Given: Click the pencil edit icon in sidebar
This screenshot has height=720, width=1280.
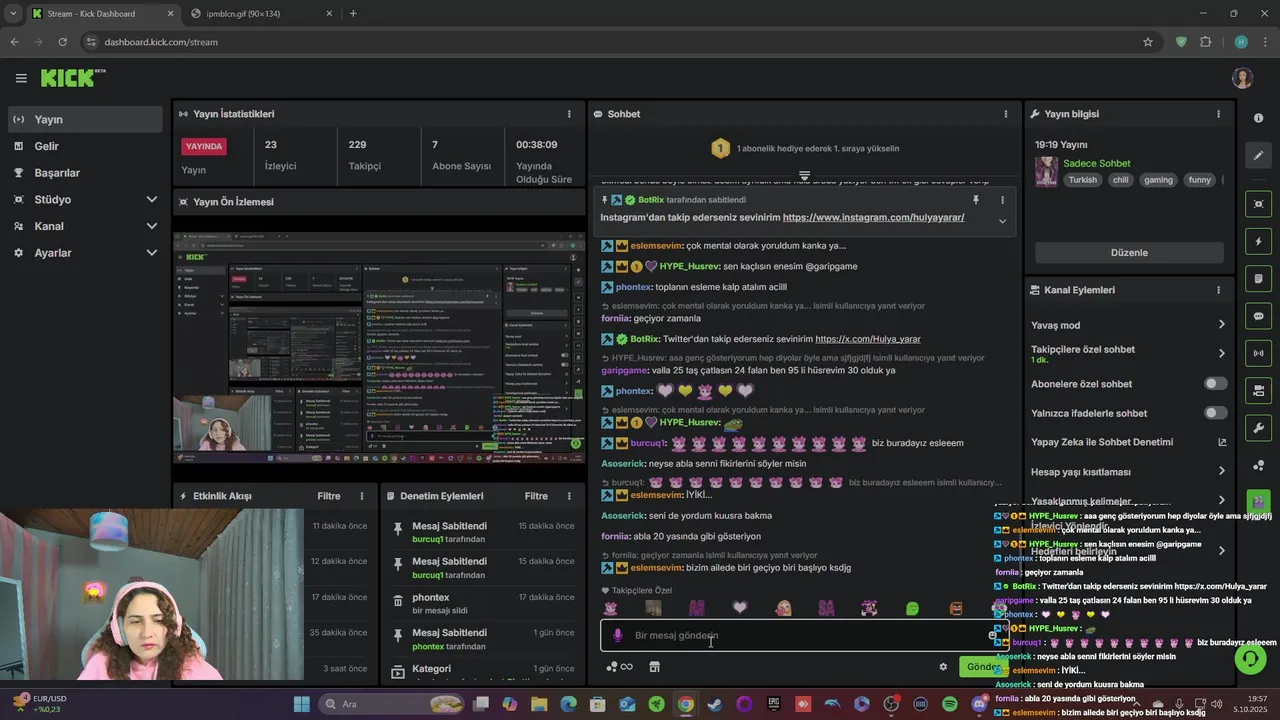Looking at the screenshot, I should coord(1258,156).
